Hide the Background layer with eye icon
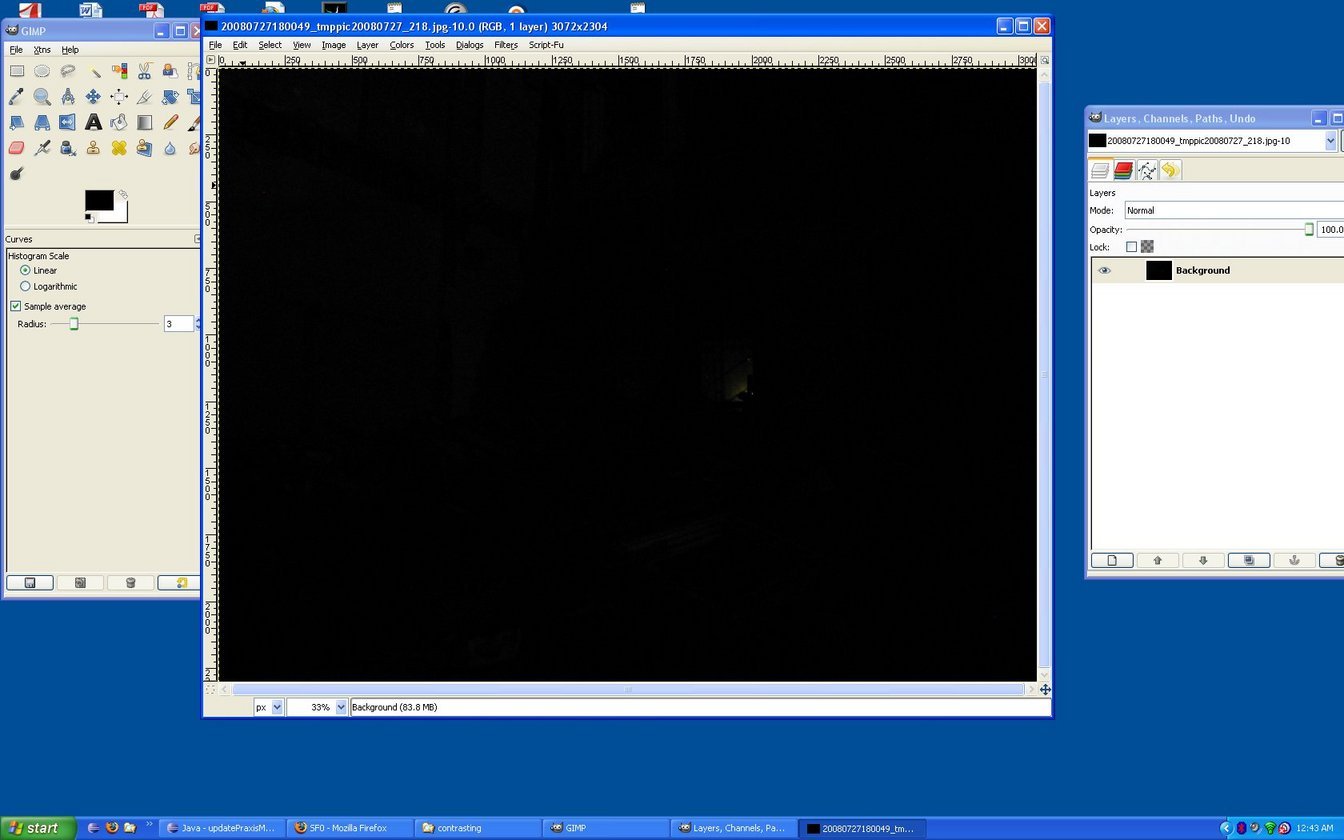The image size is (1344, 840). click(1104, 271)
